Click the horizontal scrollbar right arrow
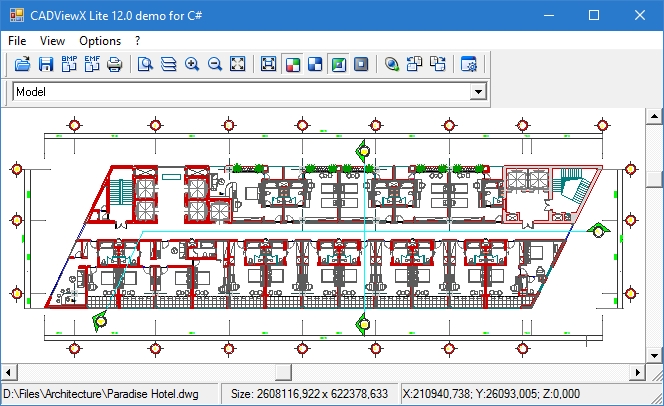This screenshot has height=406, width=664. [636, 372]
